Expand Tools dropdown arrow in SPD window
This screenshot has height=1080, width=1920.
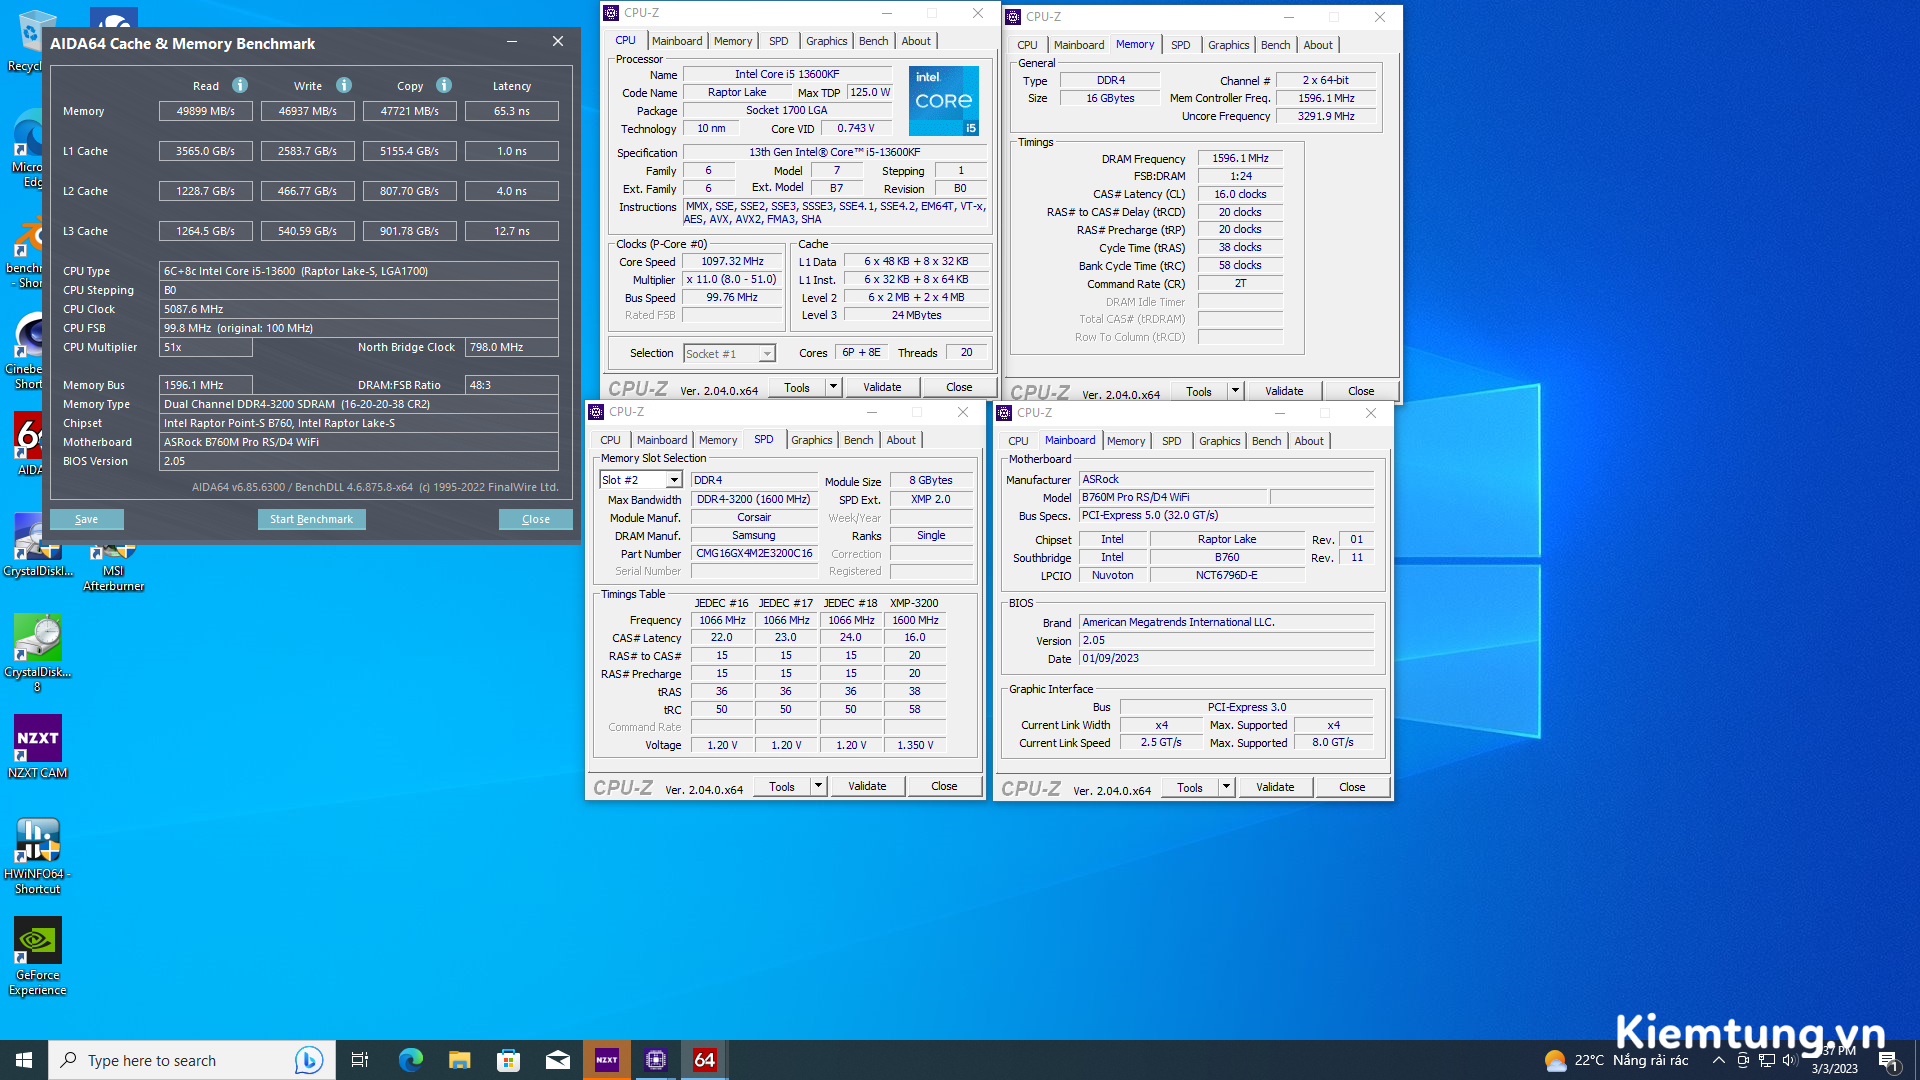click(818, 786)
